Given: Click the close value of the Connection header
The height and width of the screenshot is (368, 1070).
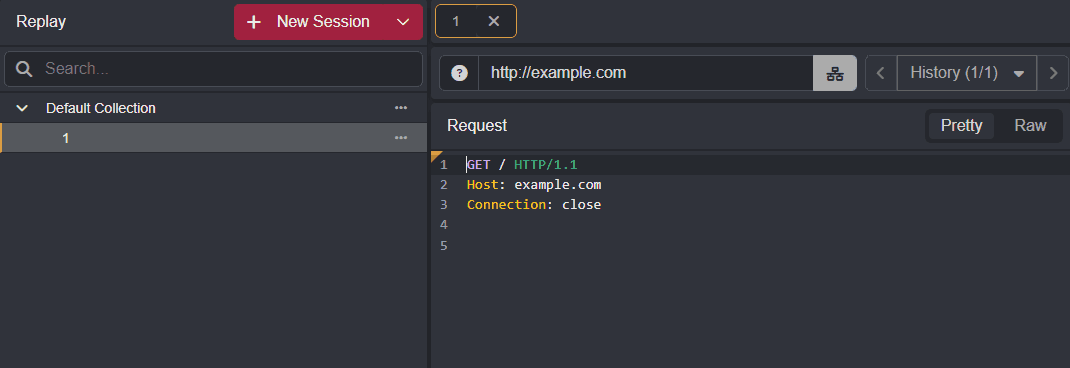Looking at the screenshot, I should click(581, 204).
